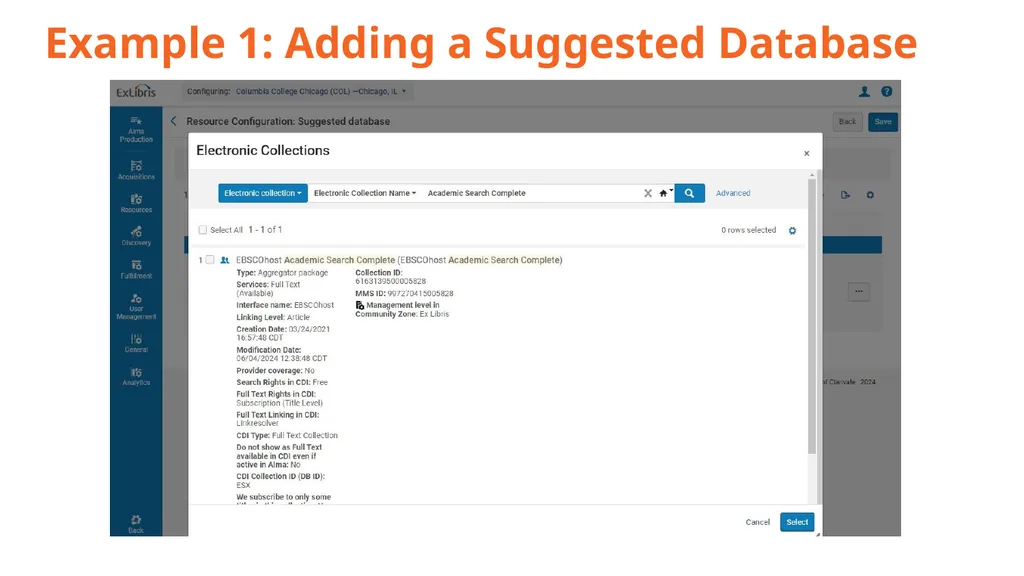The image size is (1024, 576).
Task: Open Analytics in the sidebar
Action: [136, 376]
